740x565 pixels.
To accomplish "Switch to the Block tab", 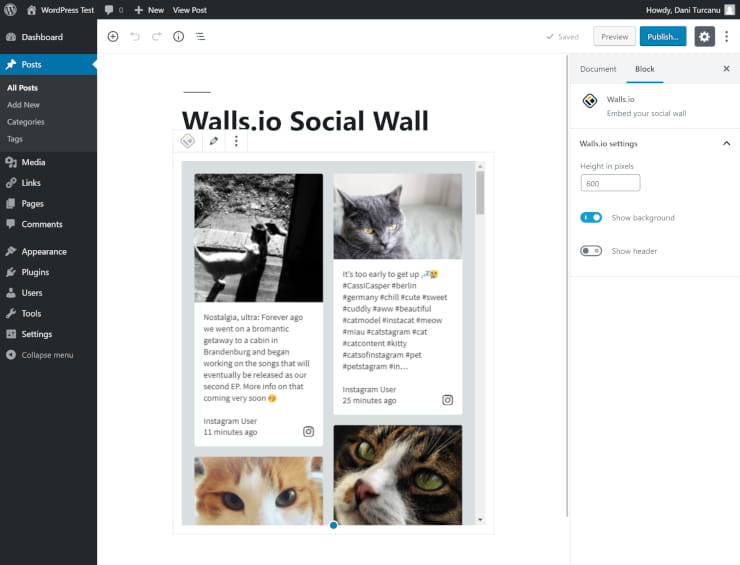I will [x=645, y=69].
